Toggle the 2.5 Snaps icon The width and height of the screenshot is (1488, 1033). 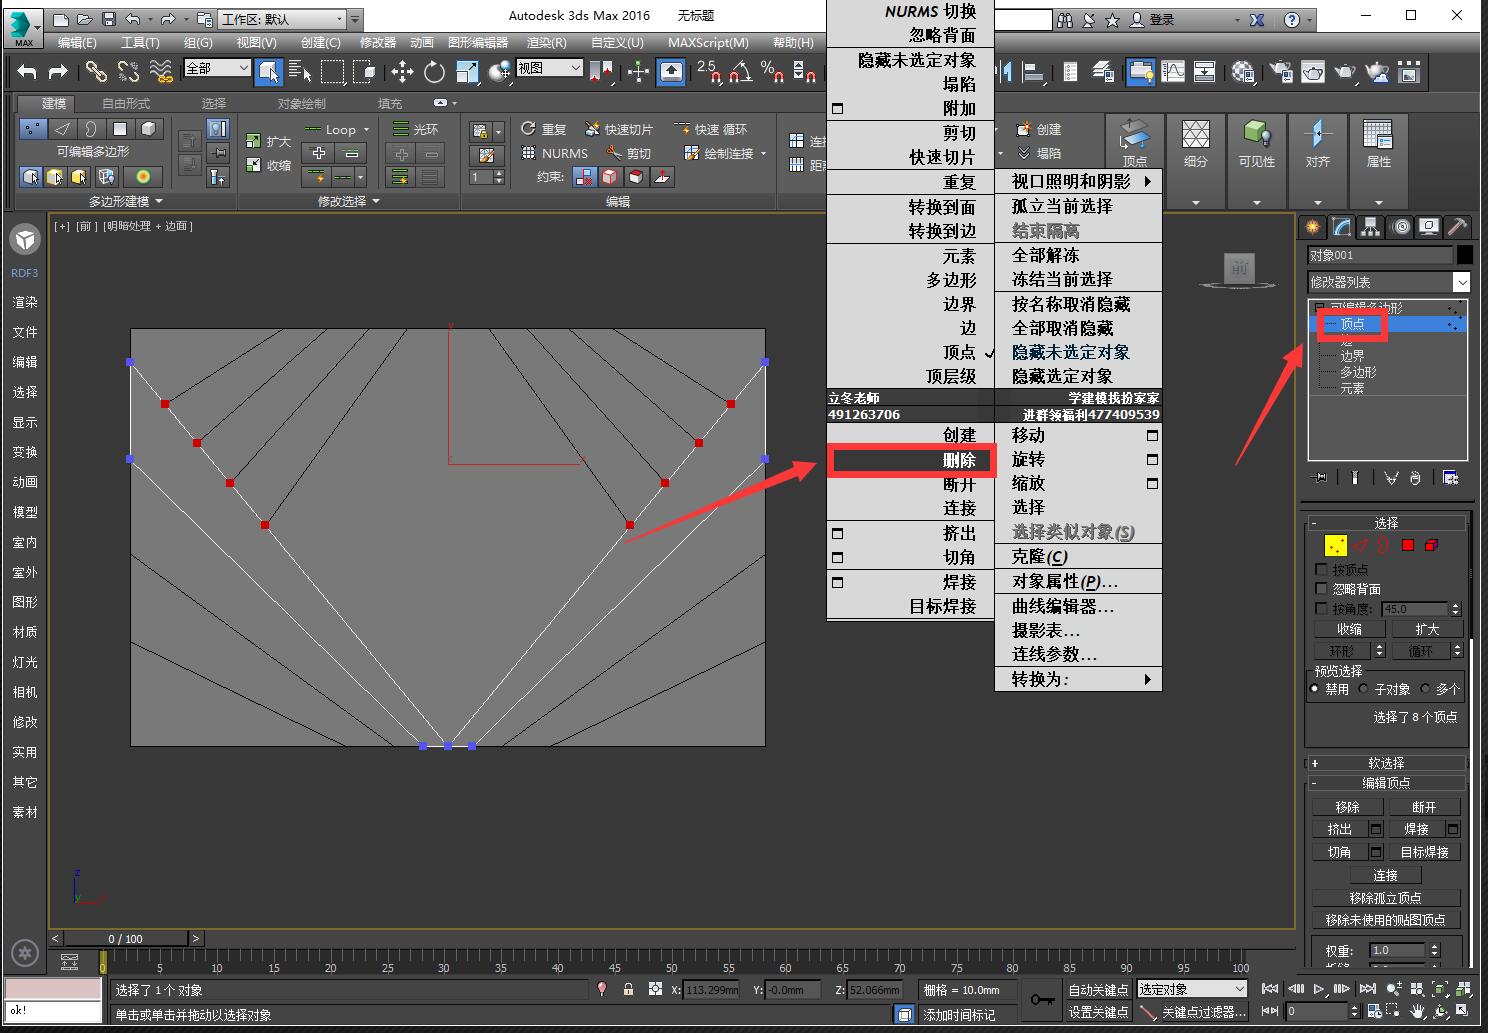pyautogui.click(x=708, y=71)
